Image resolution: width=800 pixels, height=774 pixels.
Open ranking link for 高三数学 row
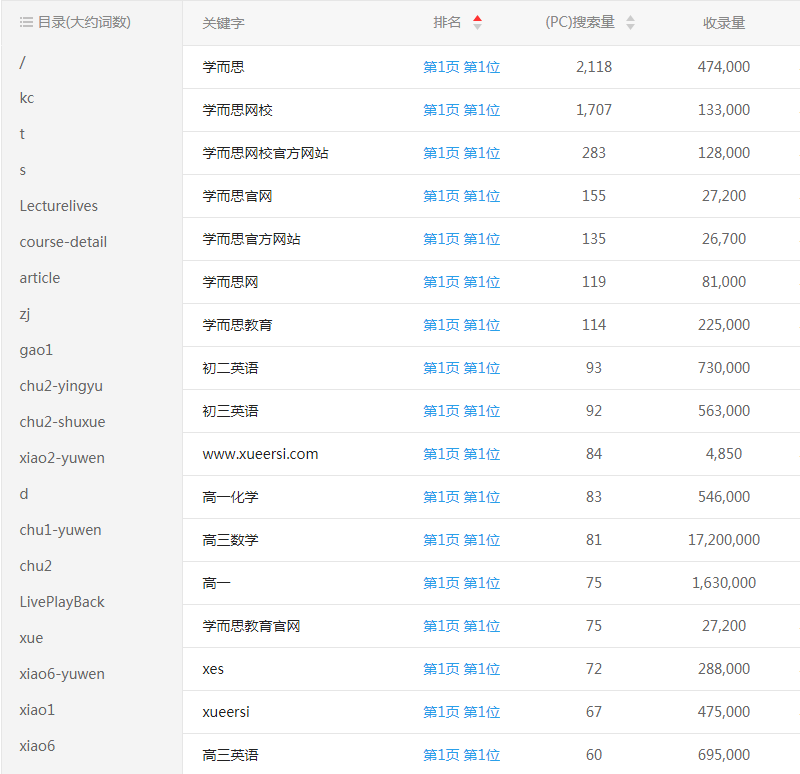coord(461,540)
